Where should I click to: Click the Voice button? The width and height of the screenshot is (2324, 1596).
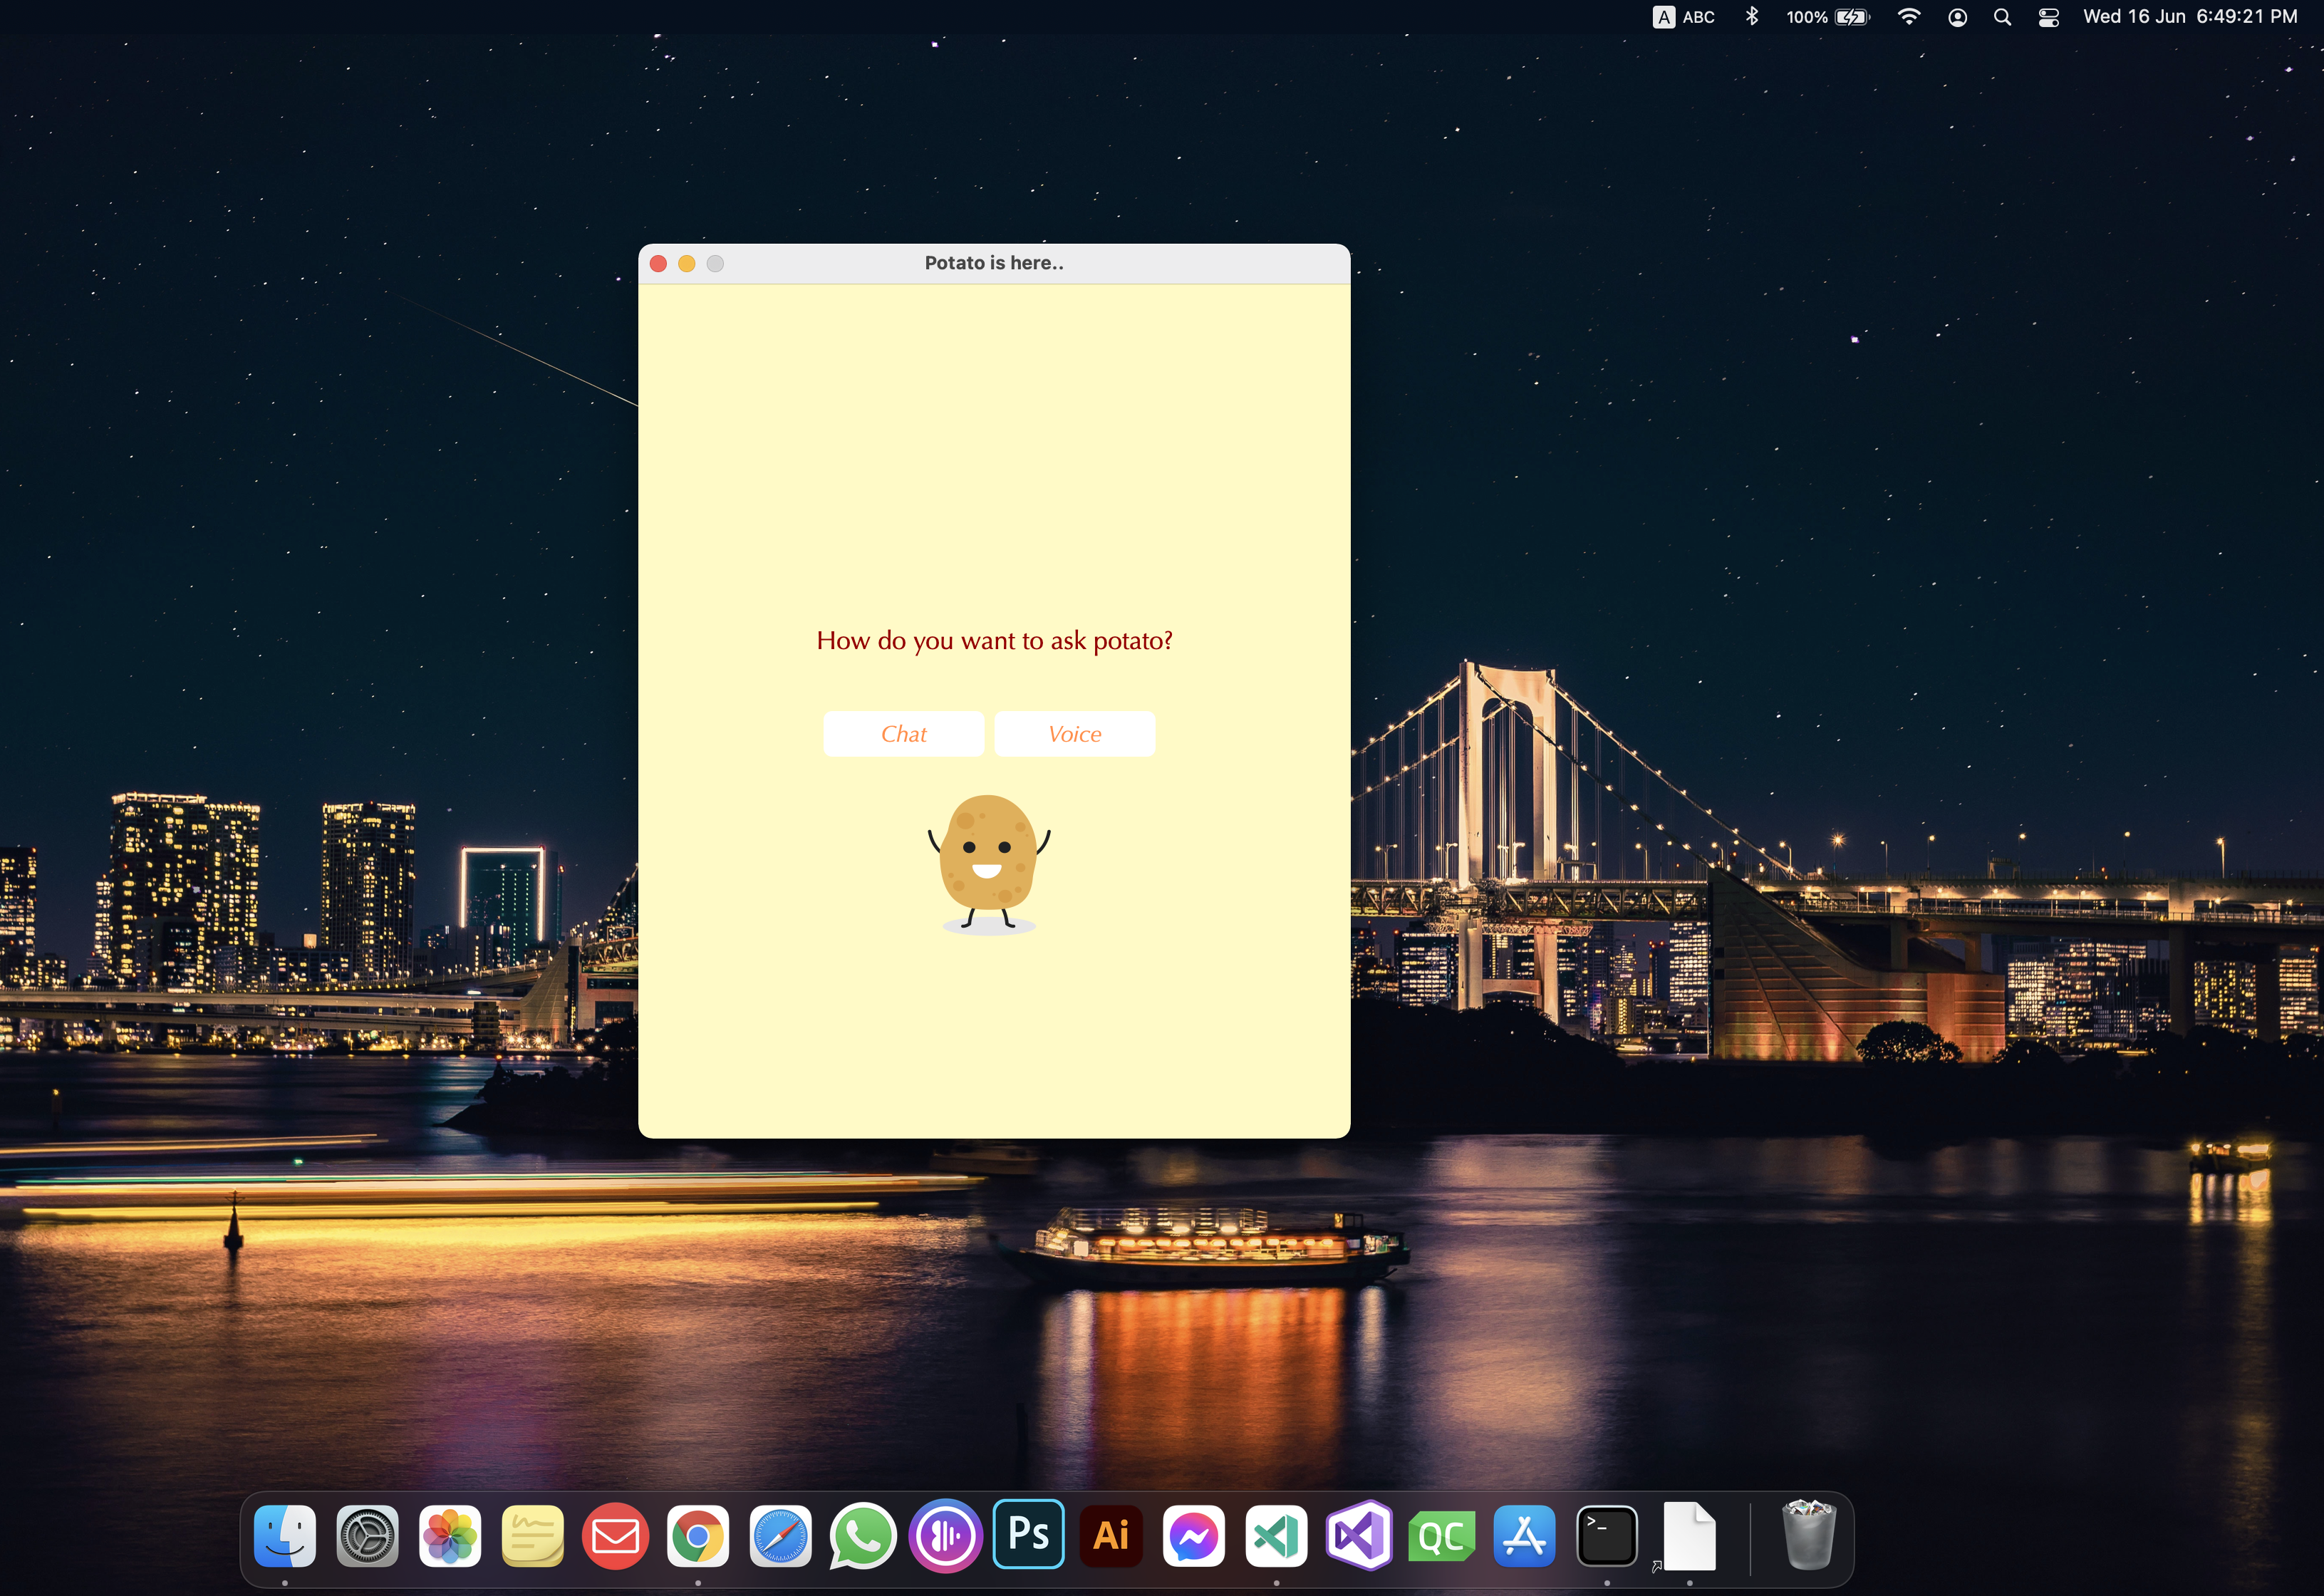[1074, 734]
